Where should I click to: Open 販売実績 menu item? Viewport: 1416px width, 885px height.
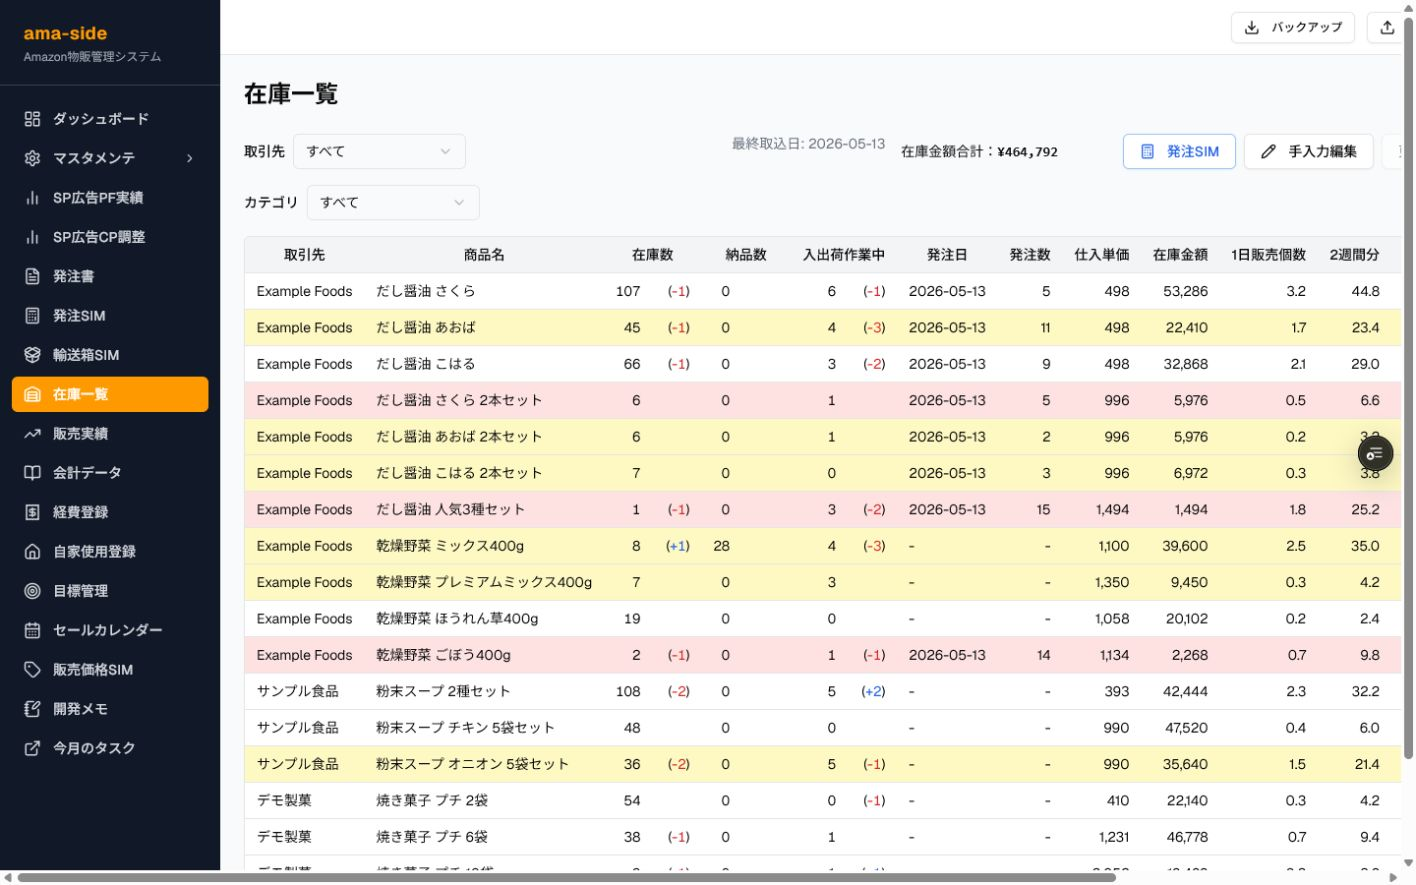[x=110, y=434]
